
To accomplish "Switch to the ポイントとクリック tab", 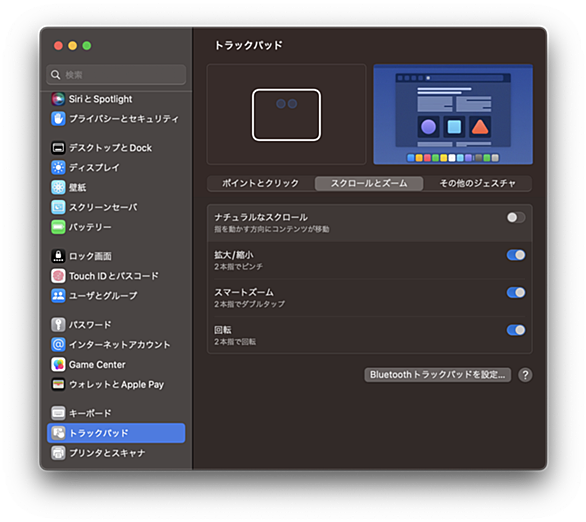I will 260,183.
